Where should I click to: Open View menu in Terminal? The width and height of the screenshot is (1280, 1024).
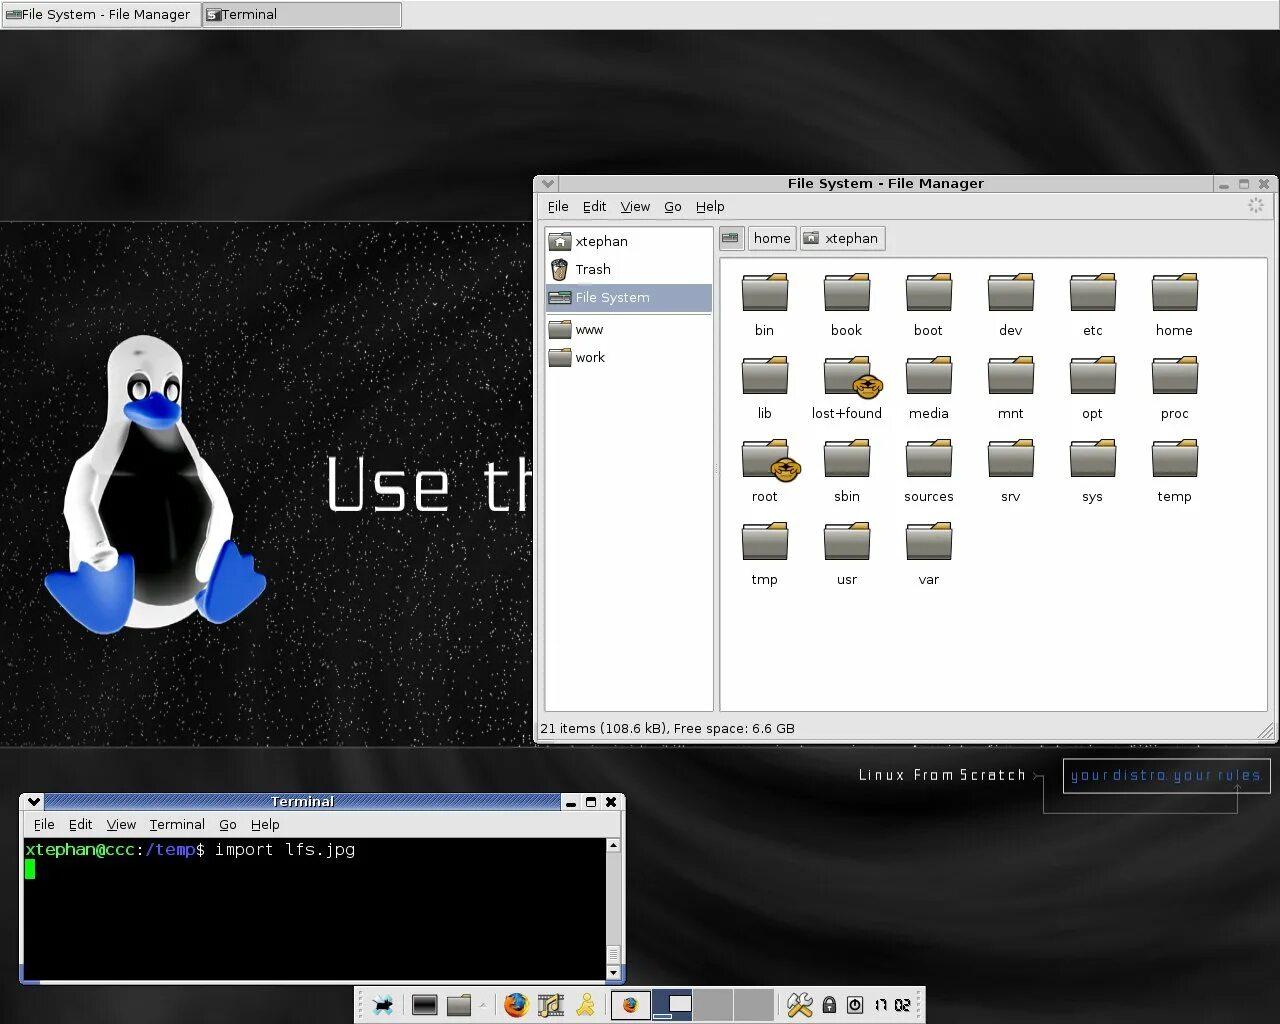[x=121, y=824]
